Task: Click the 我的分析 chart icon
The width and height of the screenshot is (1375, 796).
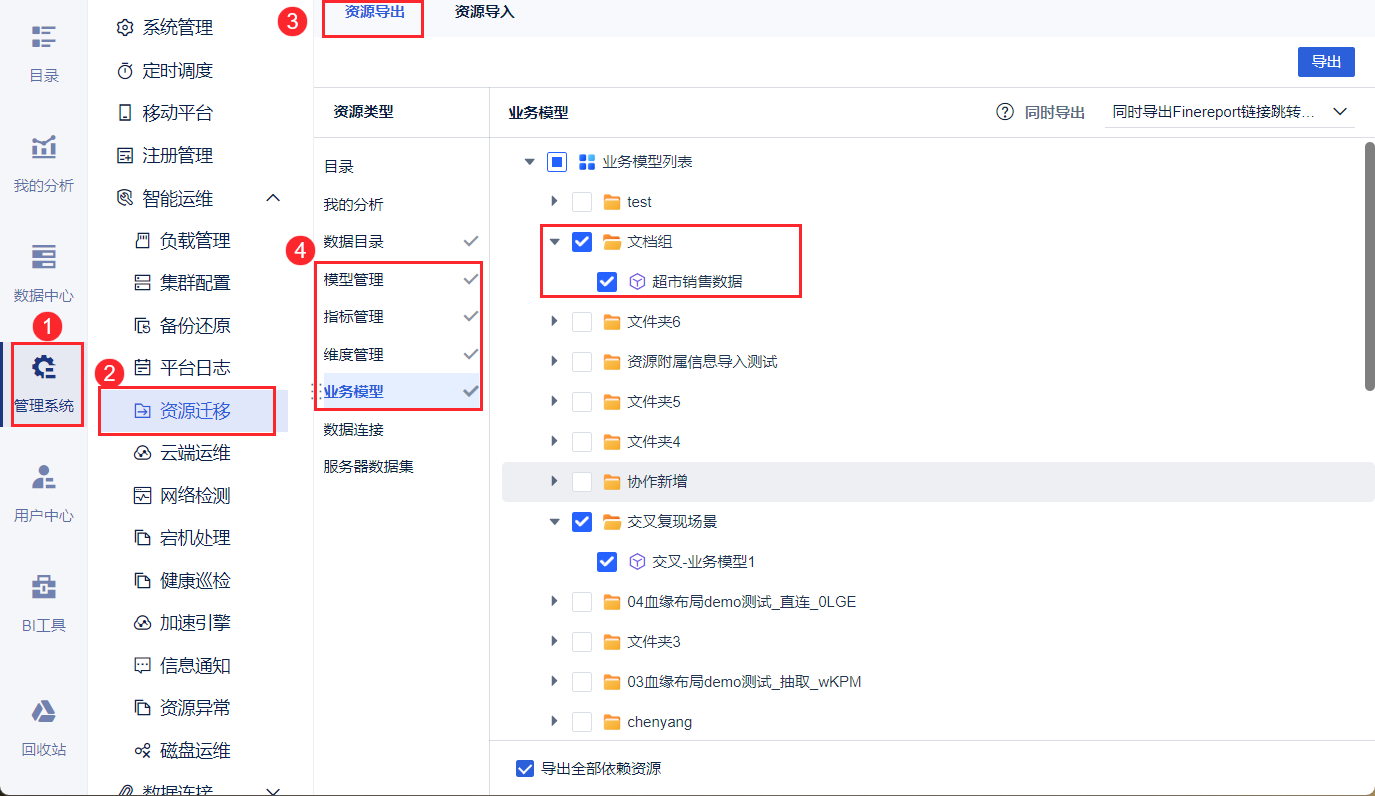Action: click(x=43, y=148)
